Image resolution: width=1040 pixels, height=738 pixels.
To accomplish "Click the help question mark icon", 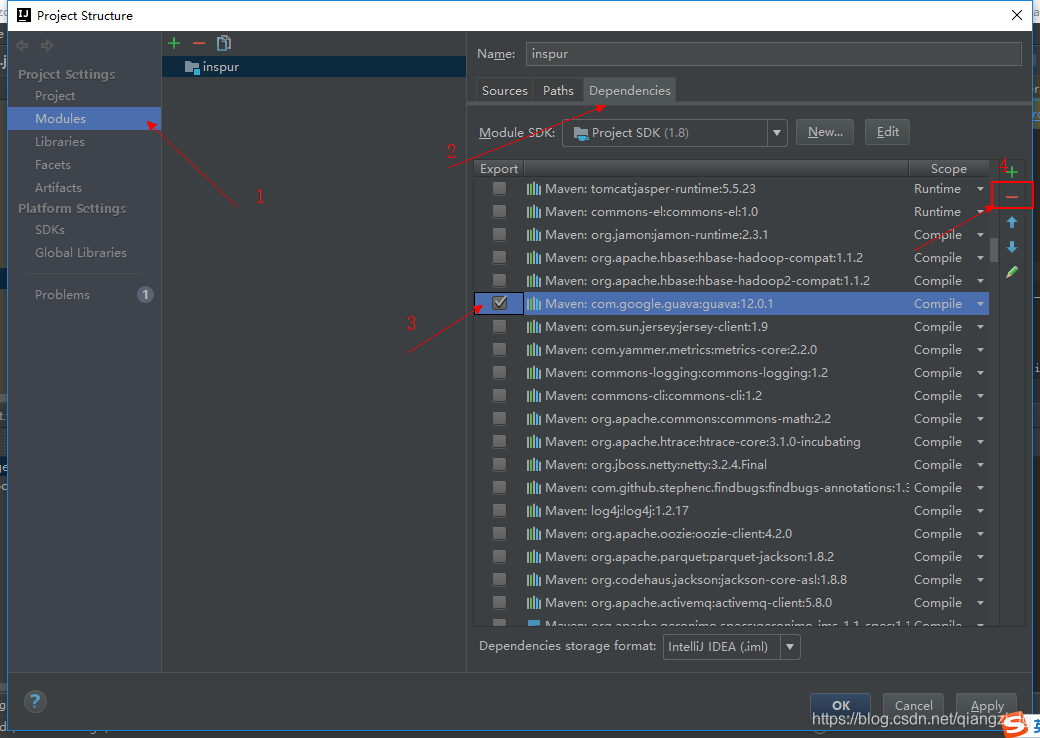I will tap(34, 701).
